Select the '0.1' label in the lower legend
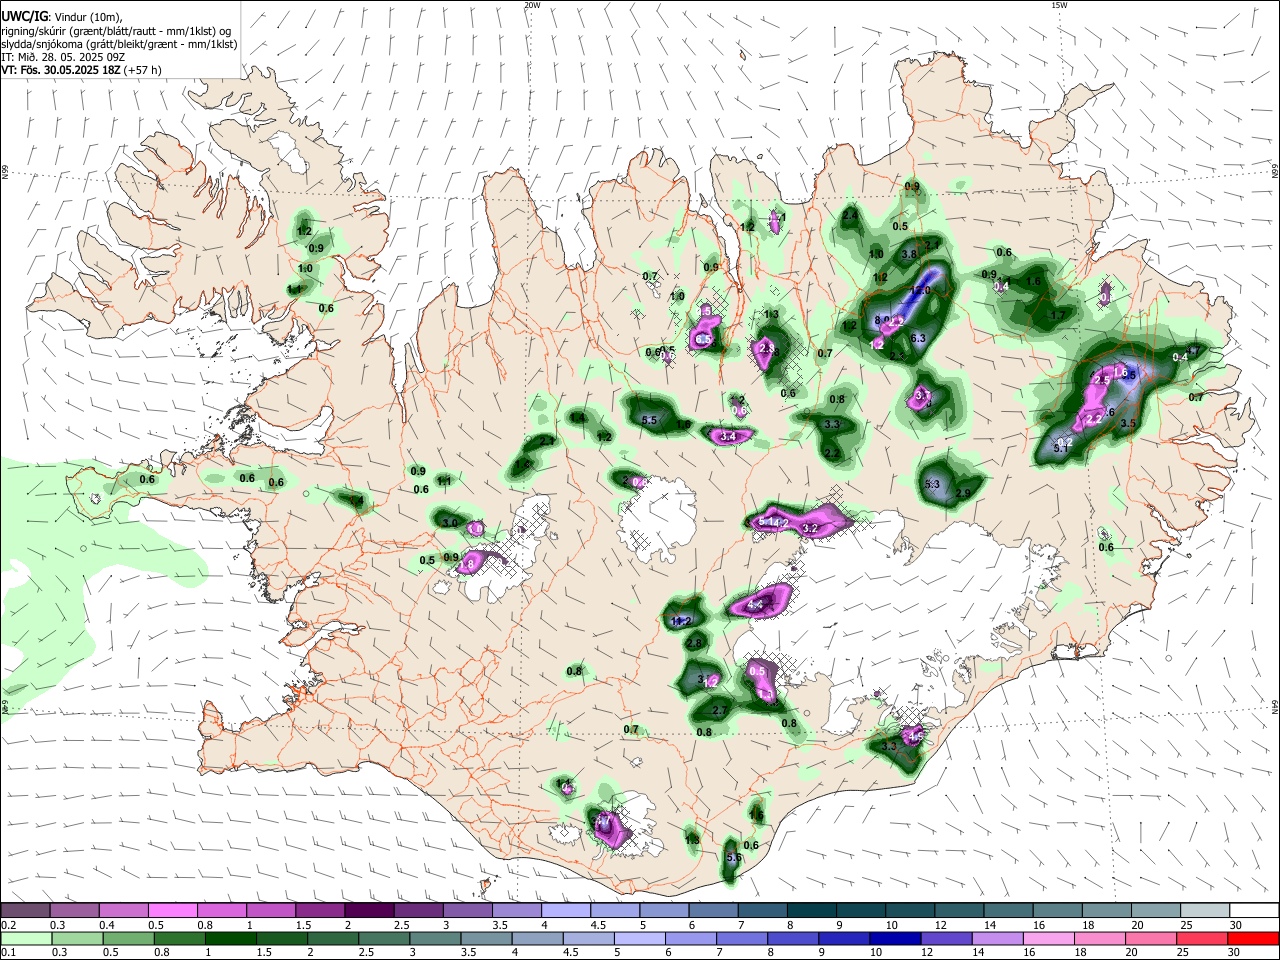Screen dimensions: 1280x960 (7, 953)
